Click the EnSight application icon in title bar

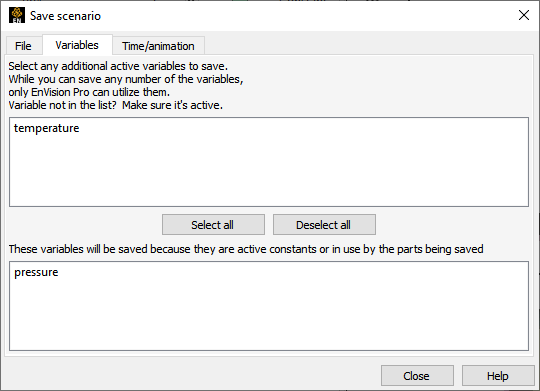click(17, 16)
